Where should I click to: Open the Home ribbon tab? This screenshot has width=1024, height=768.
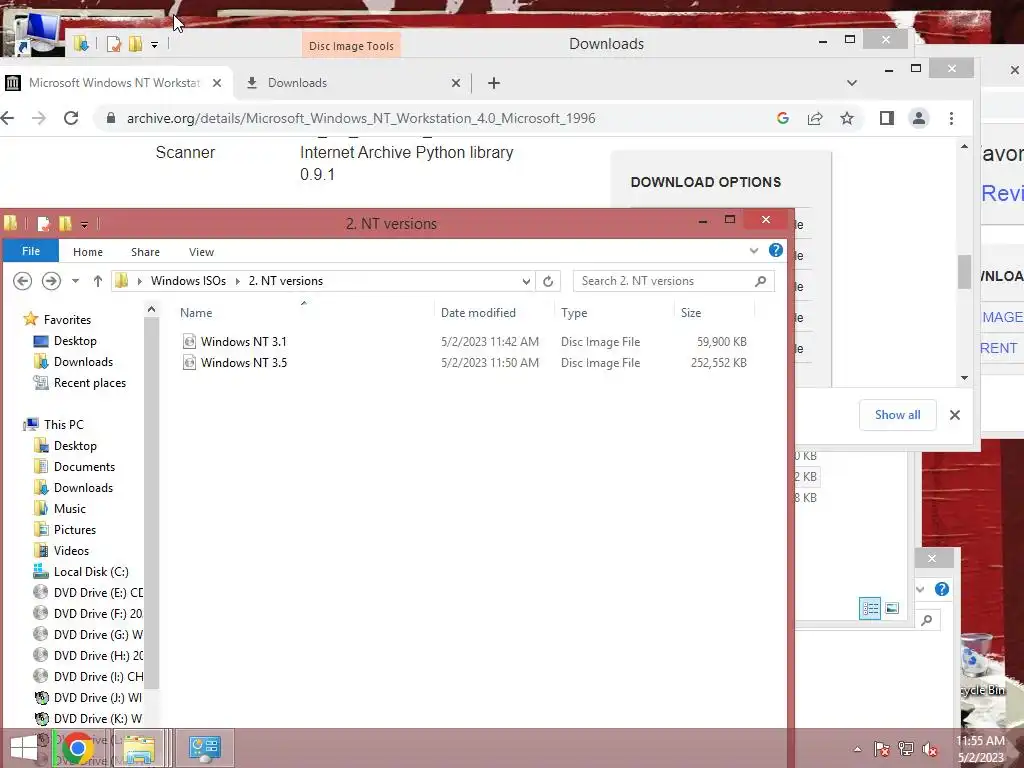[88, 252]
